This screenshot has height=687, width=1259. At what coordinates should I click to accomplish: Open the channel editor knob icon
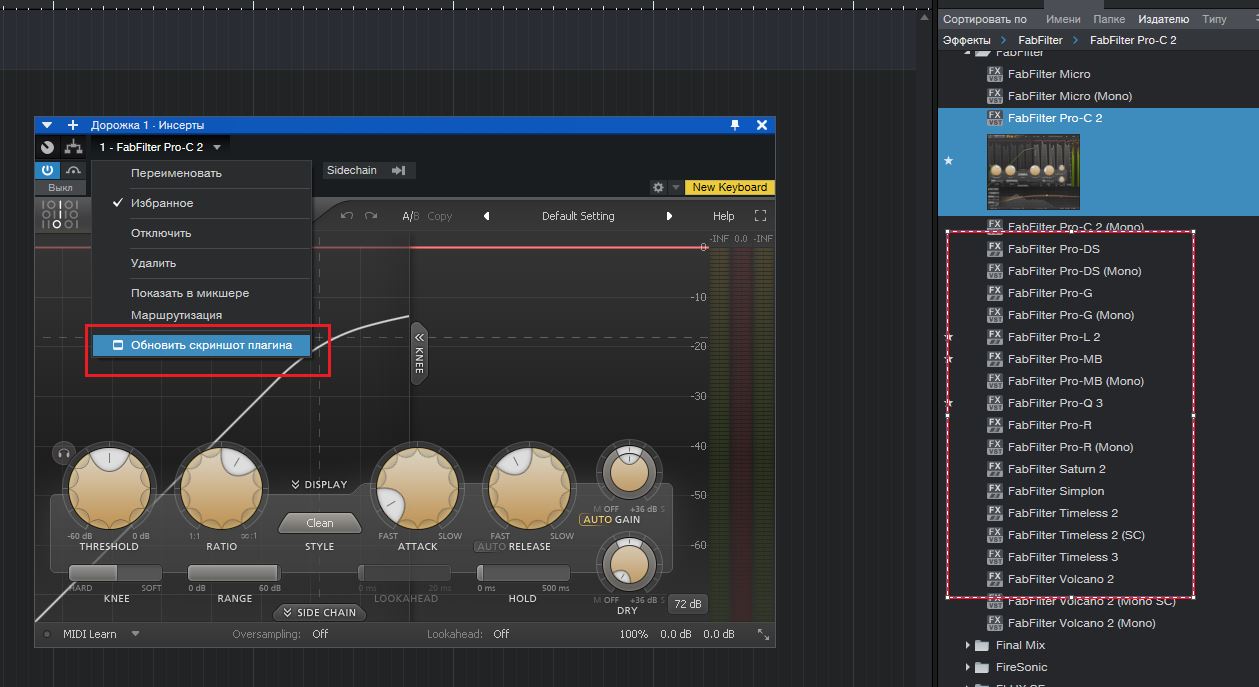coord(47,147)
